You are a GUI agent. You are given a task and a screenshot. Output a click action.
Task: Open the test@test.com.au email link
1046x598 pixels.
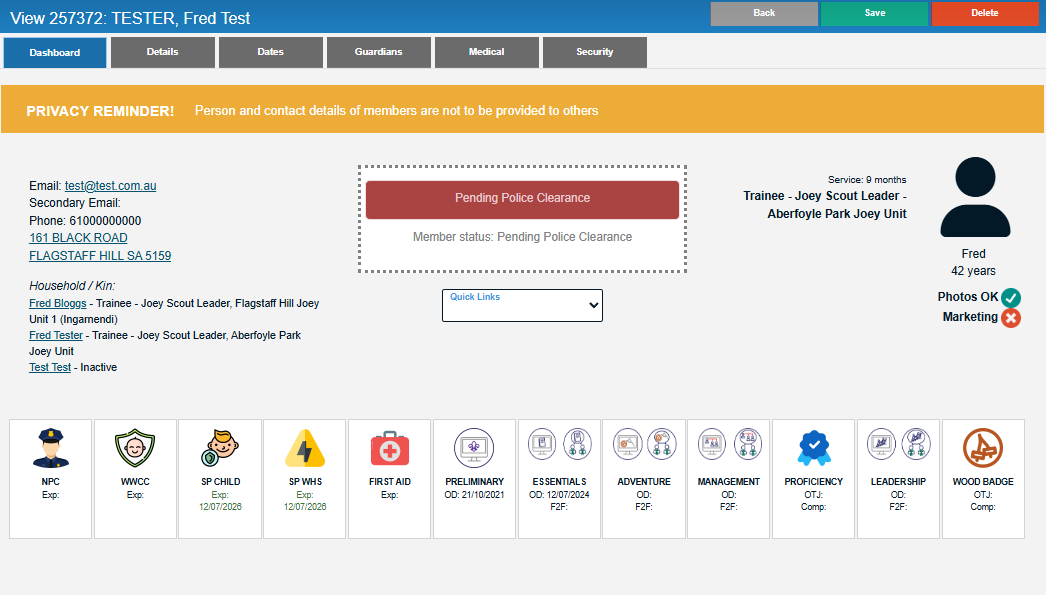pos(110,186)
